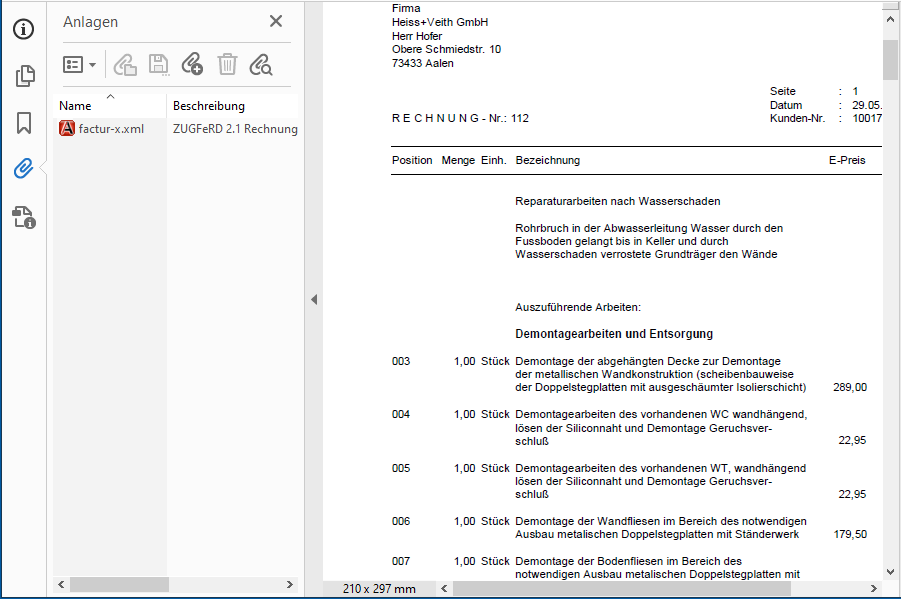Click the document's scroll down arrow
The width and height of the screenshot is (901, 599).
pyautogui.click(x=890, y=572)
